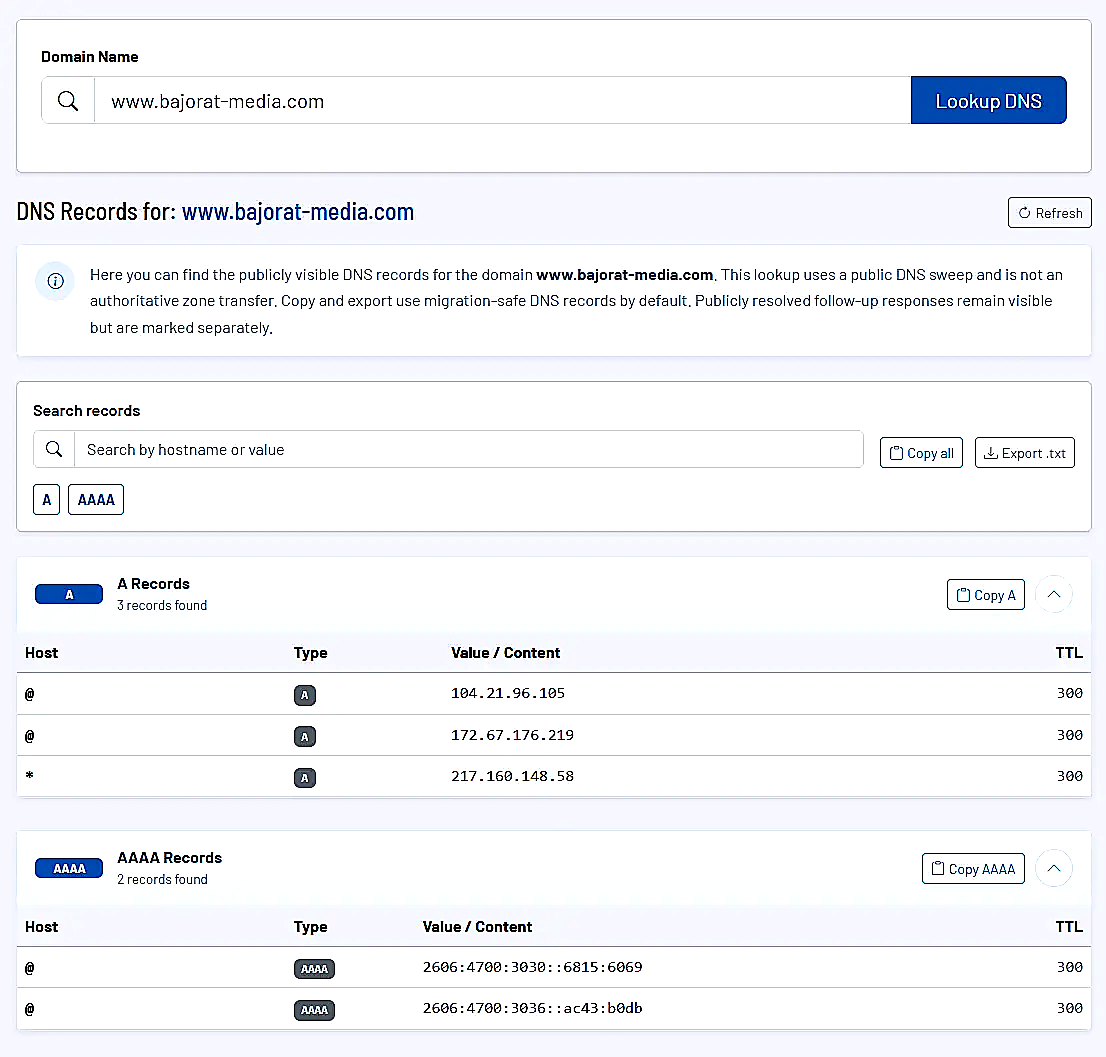Click the 'Search records' label
1106x1057 pixels.
pyautogui.click(x=87, y=410)
